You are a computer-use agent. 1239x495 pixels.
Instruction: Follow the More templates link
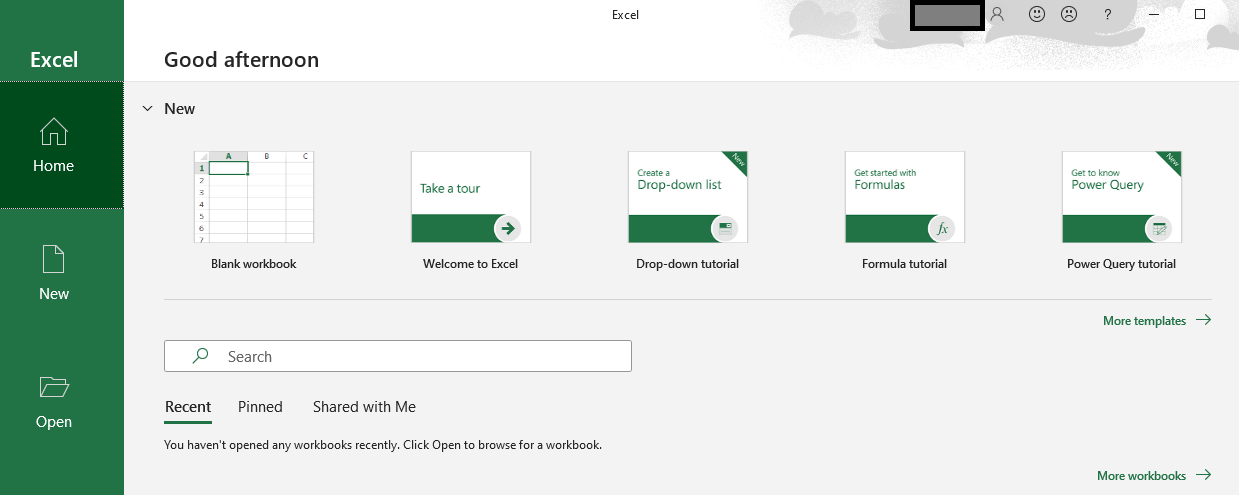tap(1157, 321)
